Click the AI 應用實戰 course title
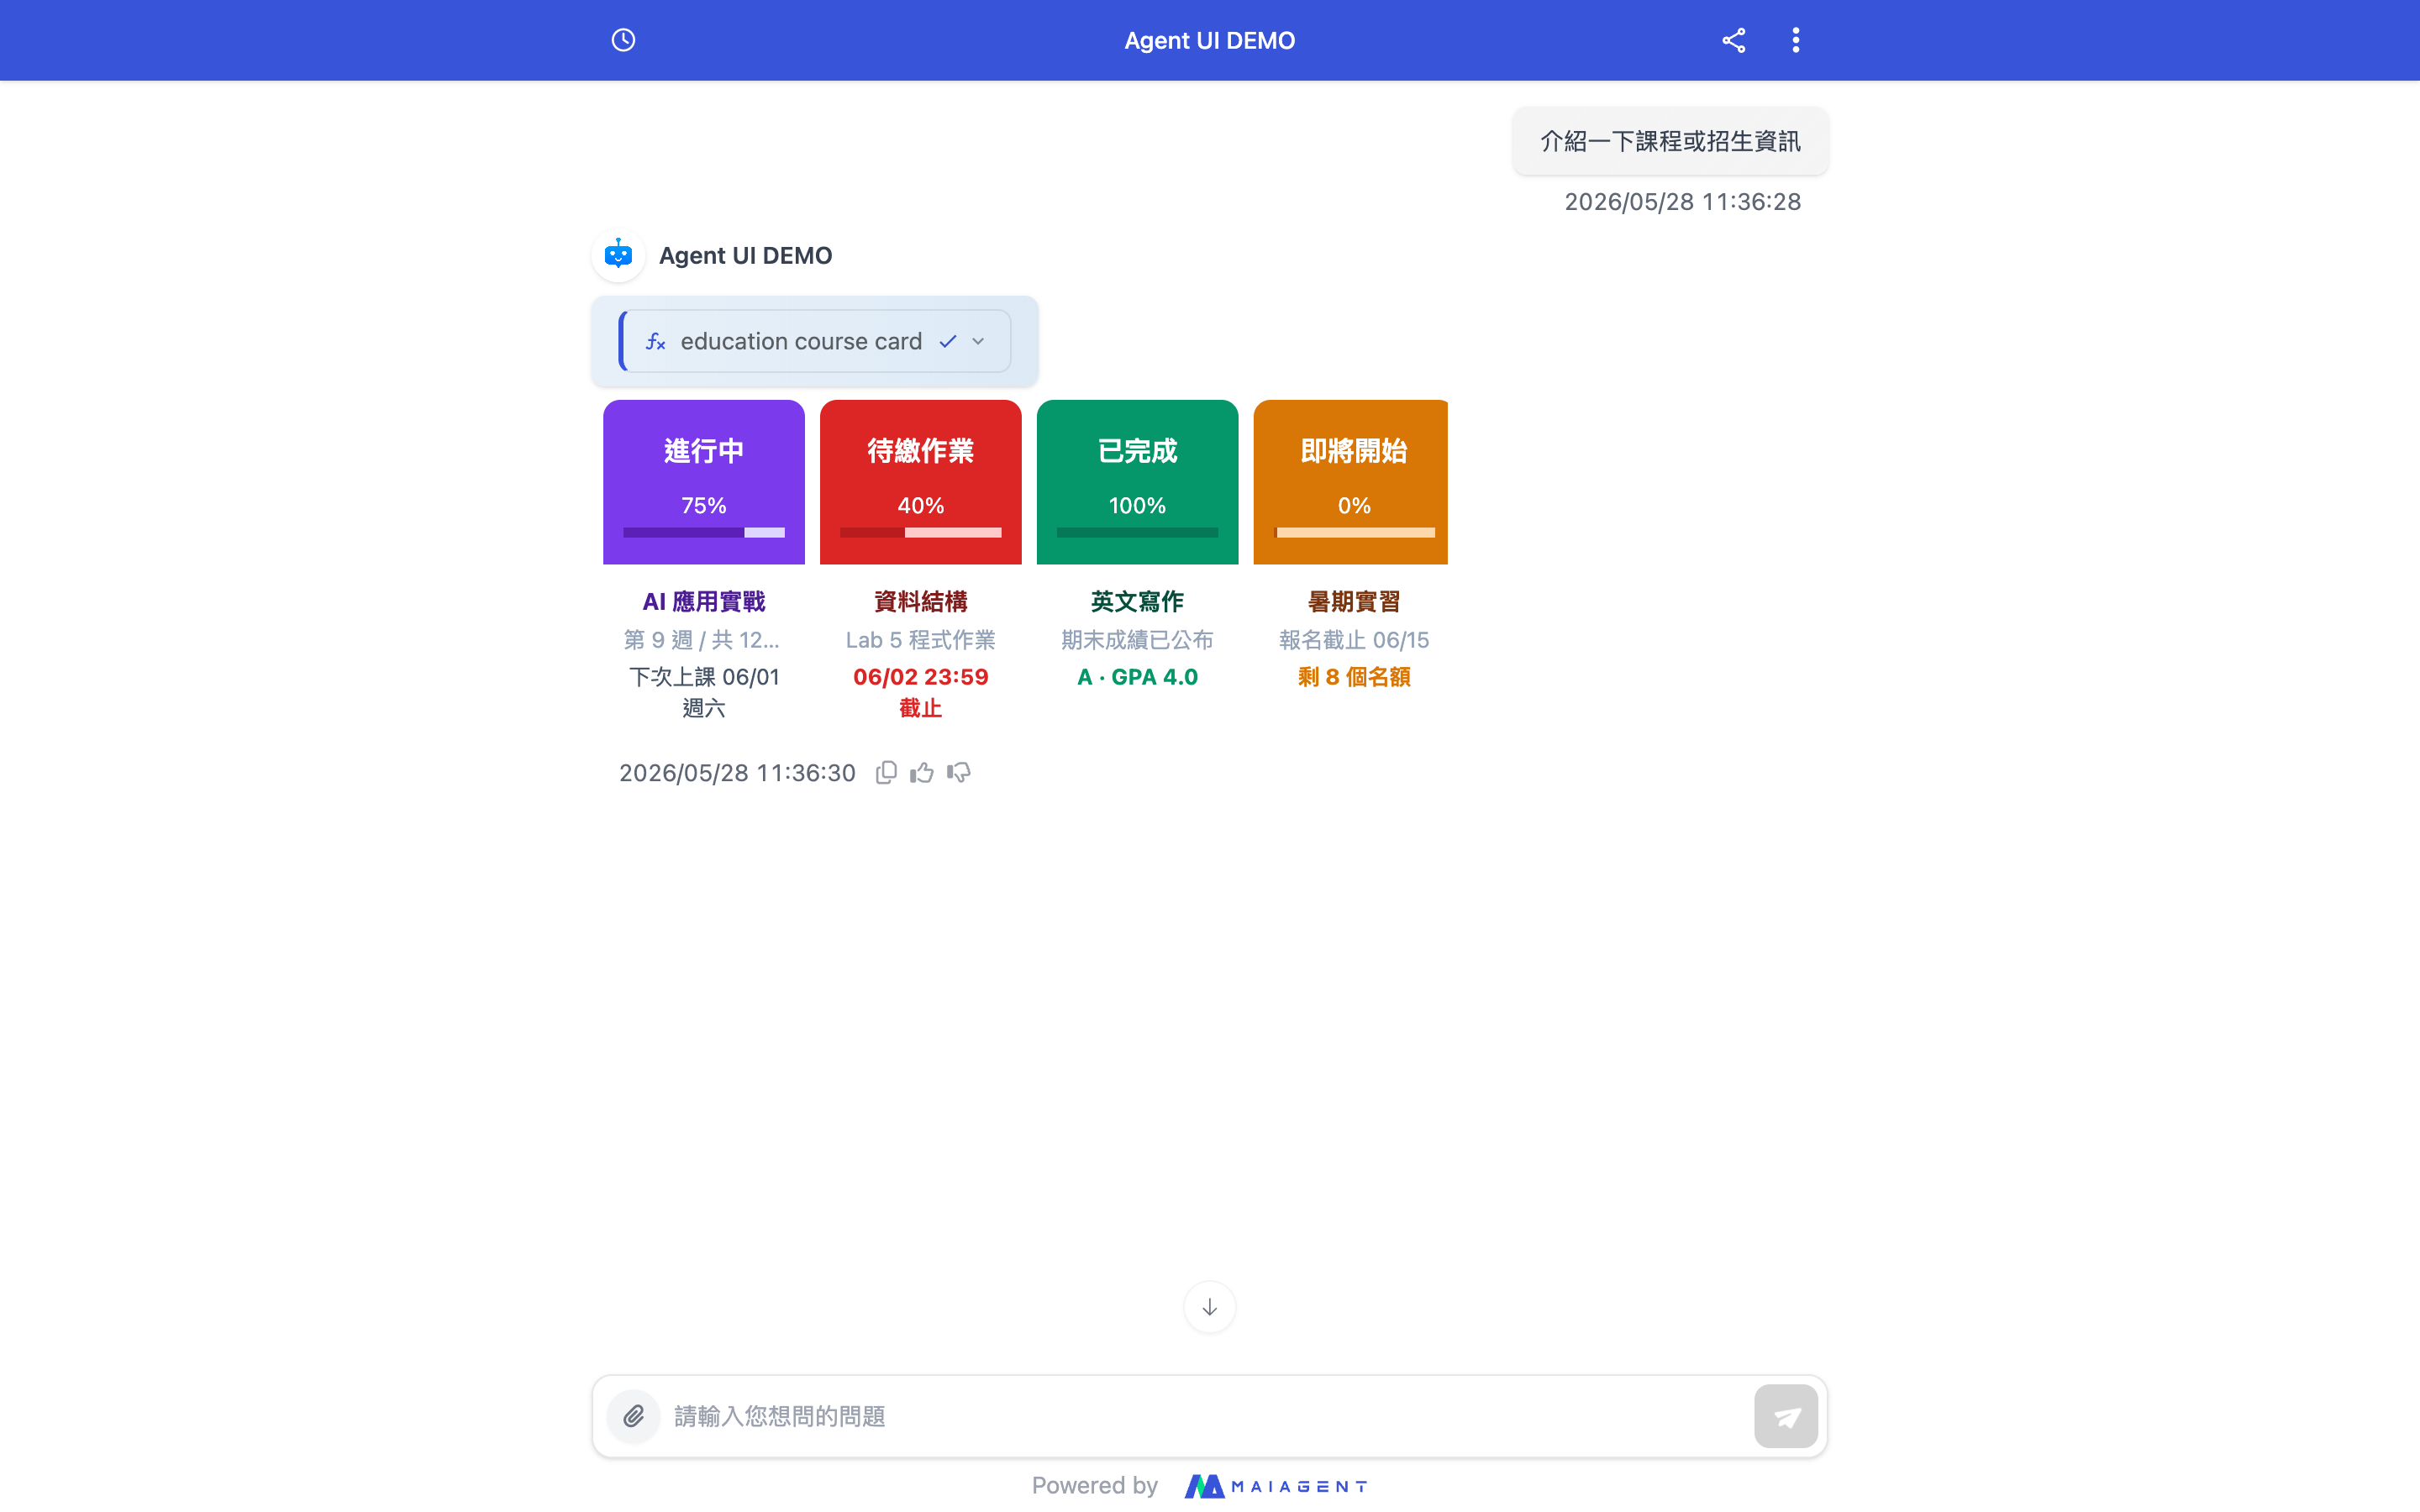Viewport: 2420px width, 1512px height. click(x=704, y=602)
